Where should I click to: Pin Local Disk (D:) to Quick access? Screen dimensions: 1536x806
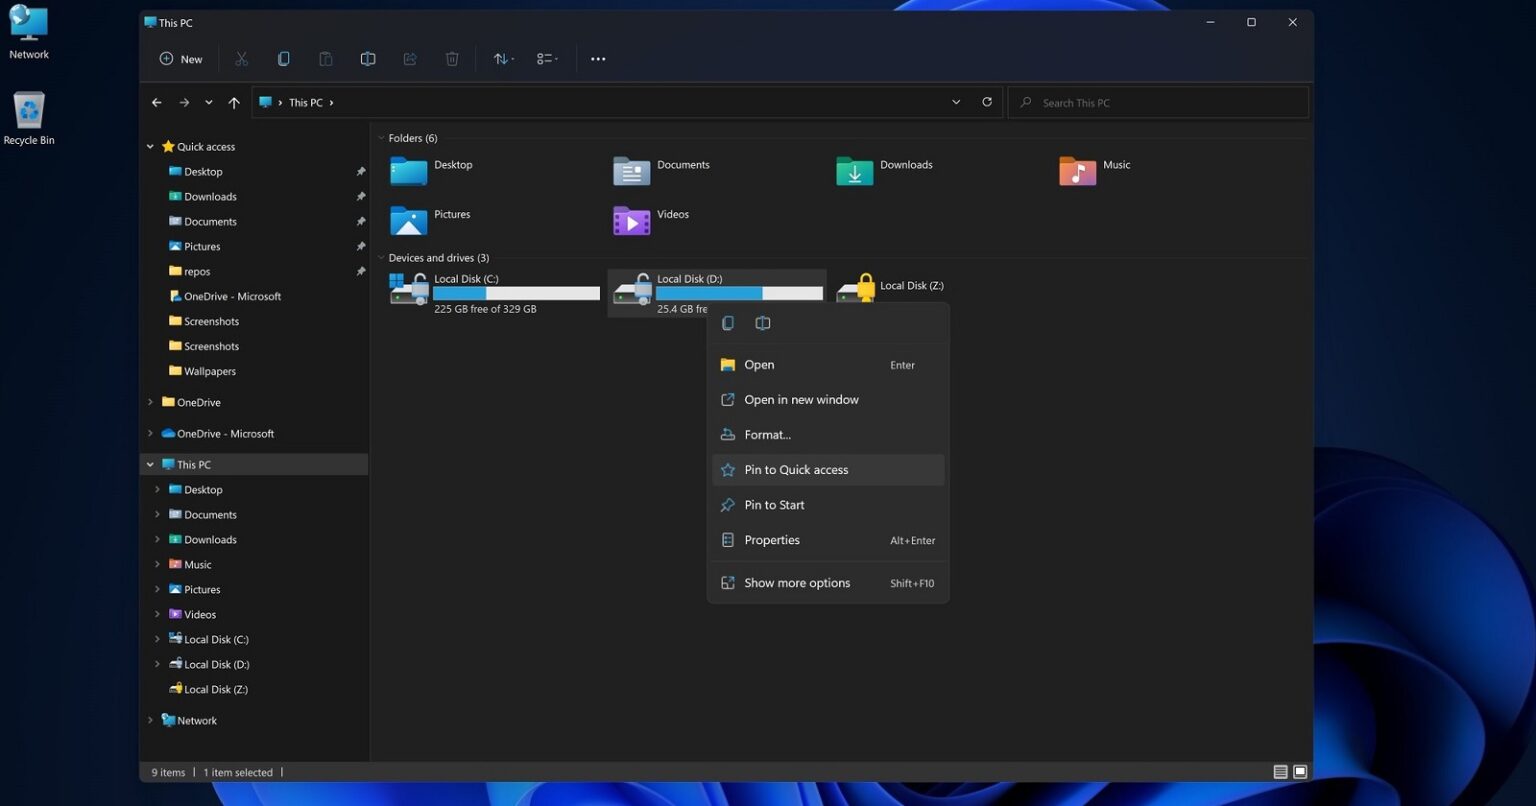point(796,469)
